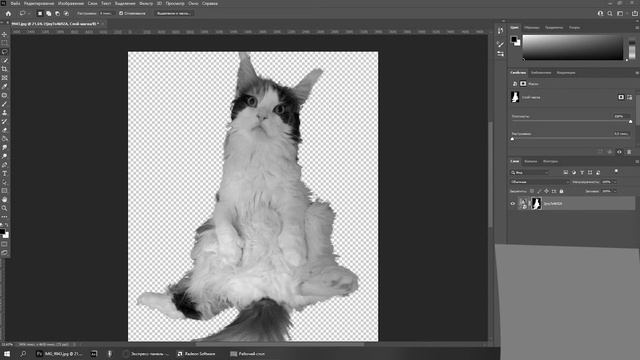The width and height of the screenshot is (640, 360).
Task: Click the Load selection from mask icon
Action: coord(600,152)
